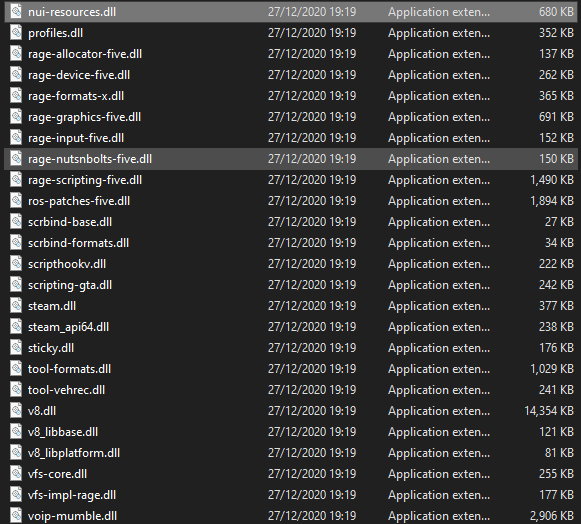Click the sticky.dll file icon
This screenshot has height=524, width=581.
click(x=16, y=348)
